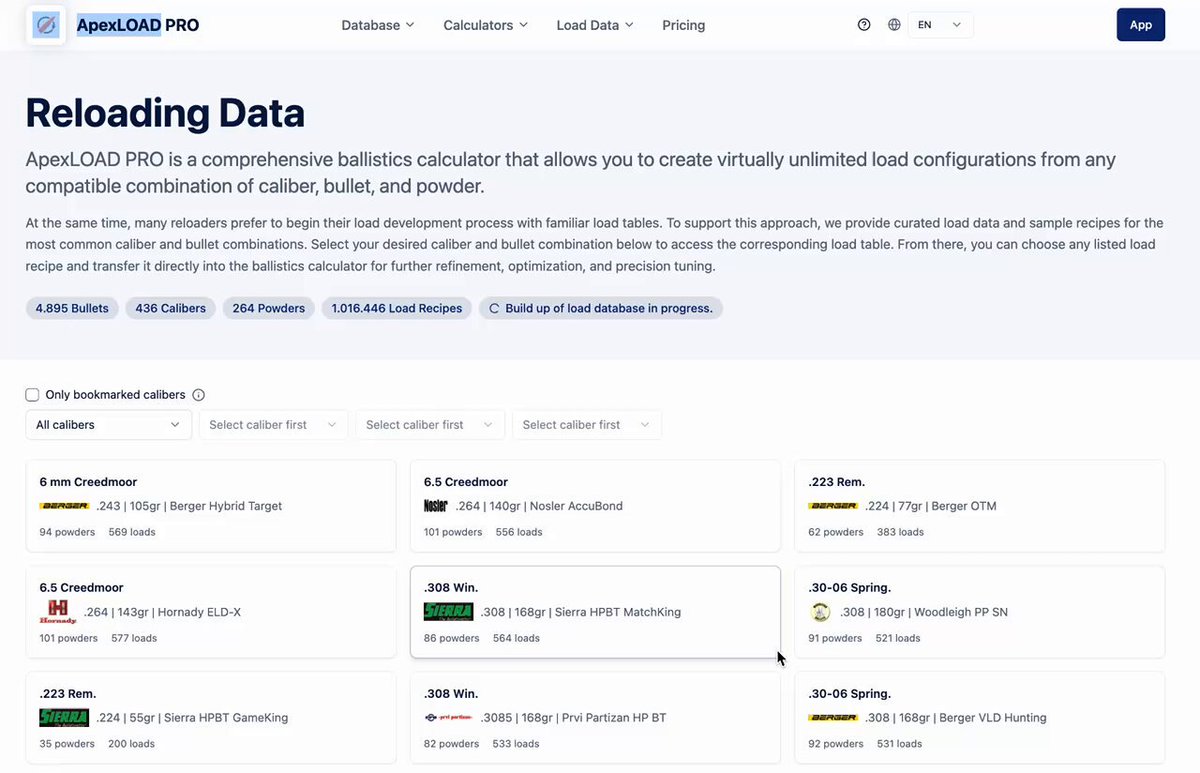Open the help question mark icon

pos(864,25)
